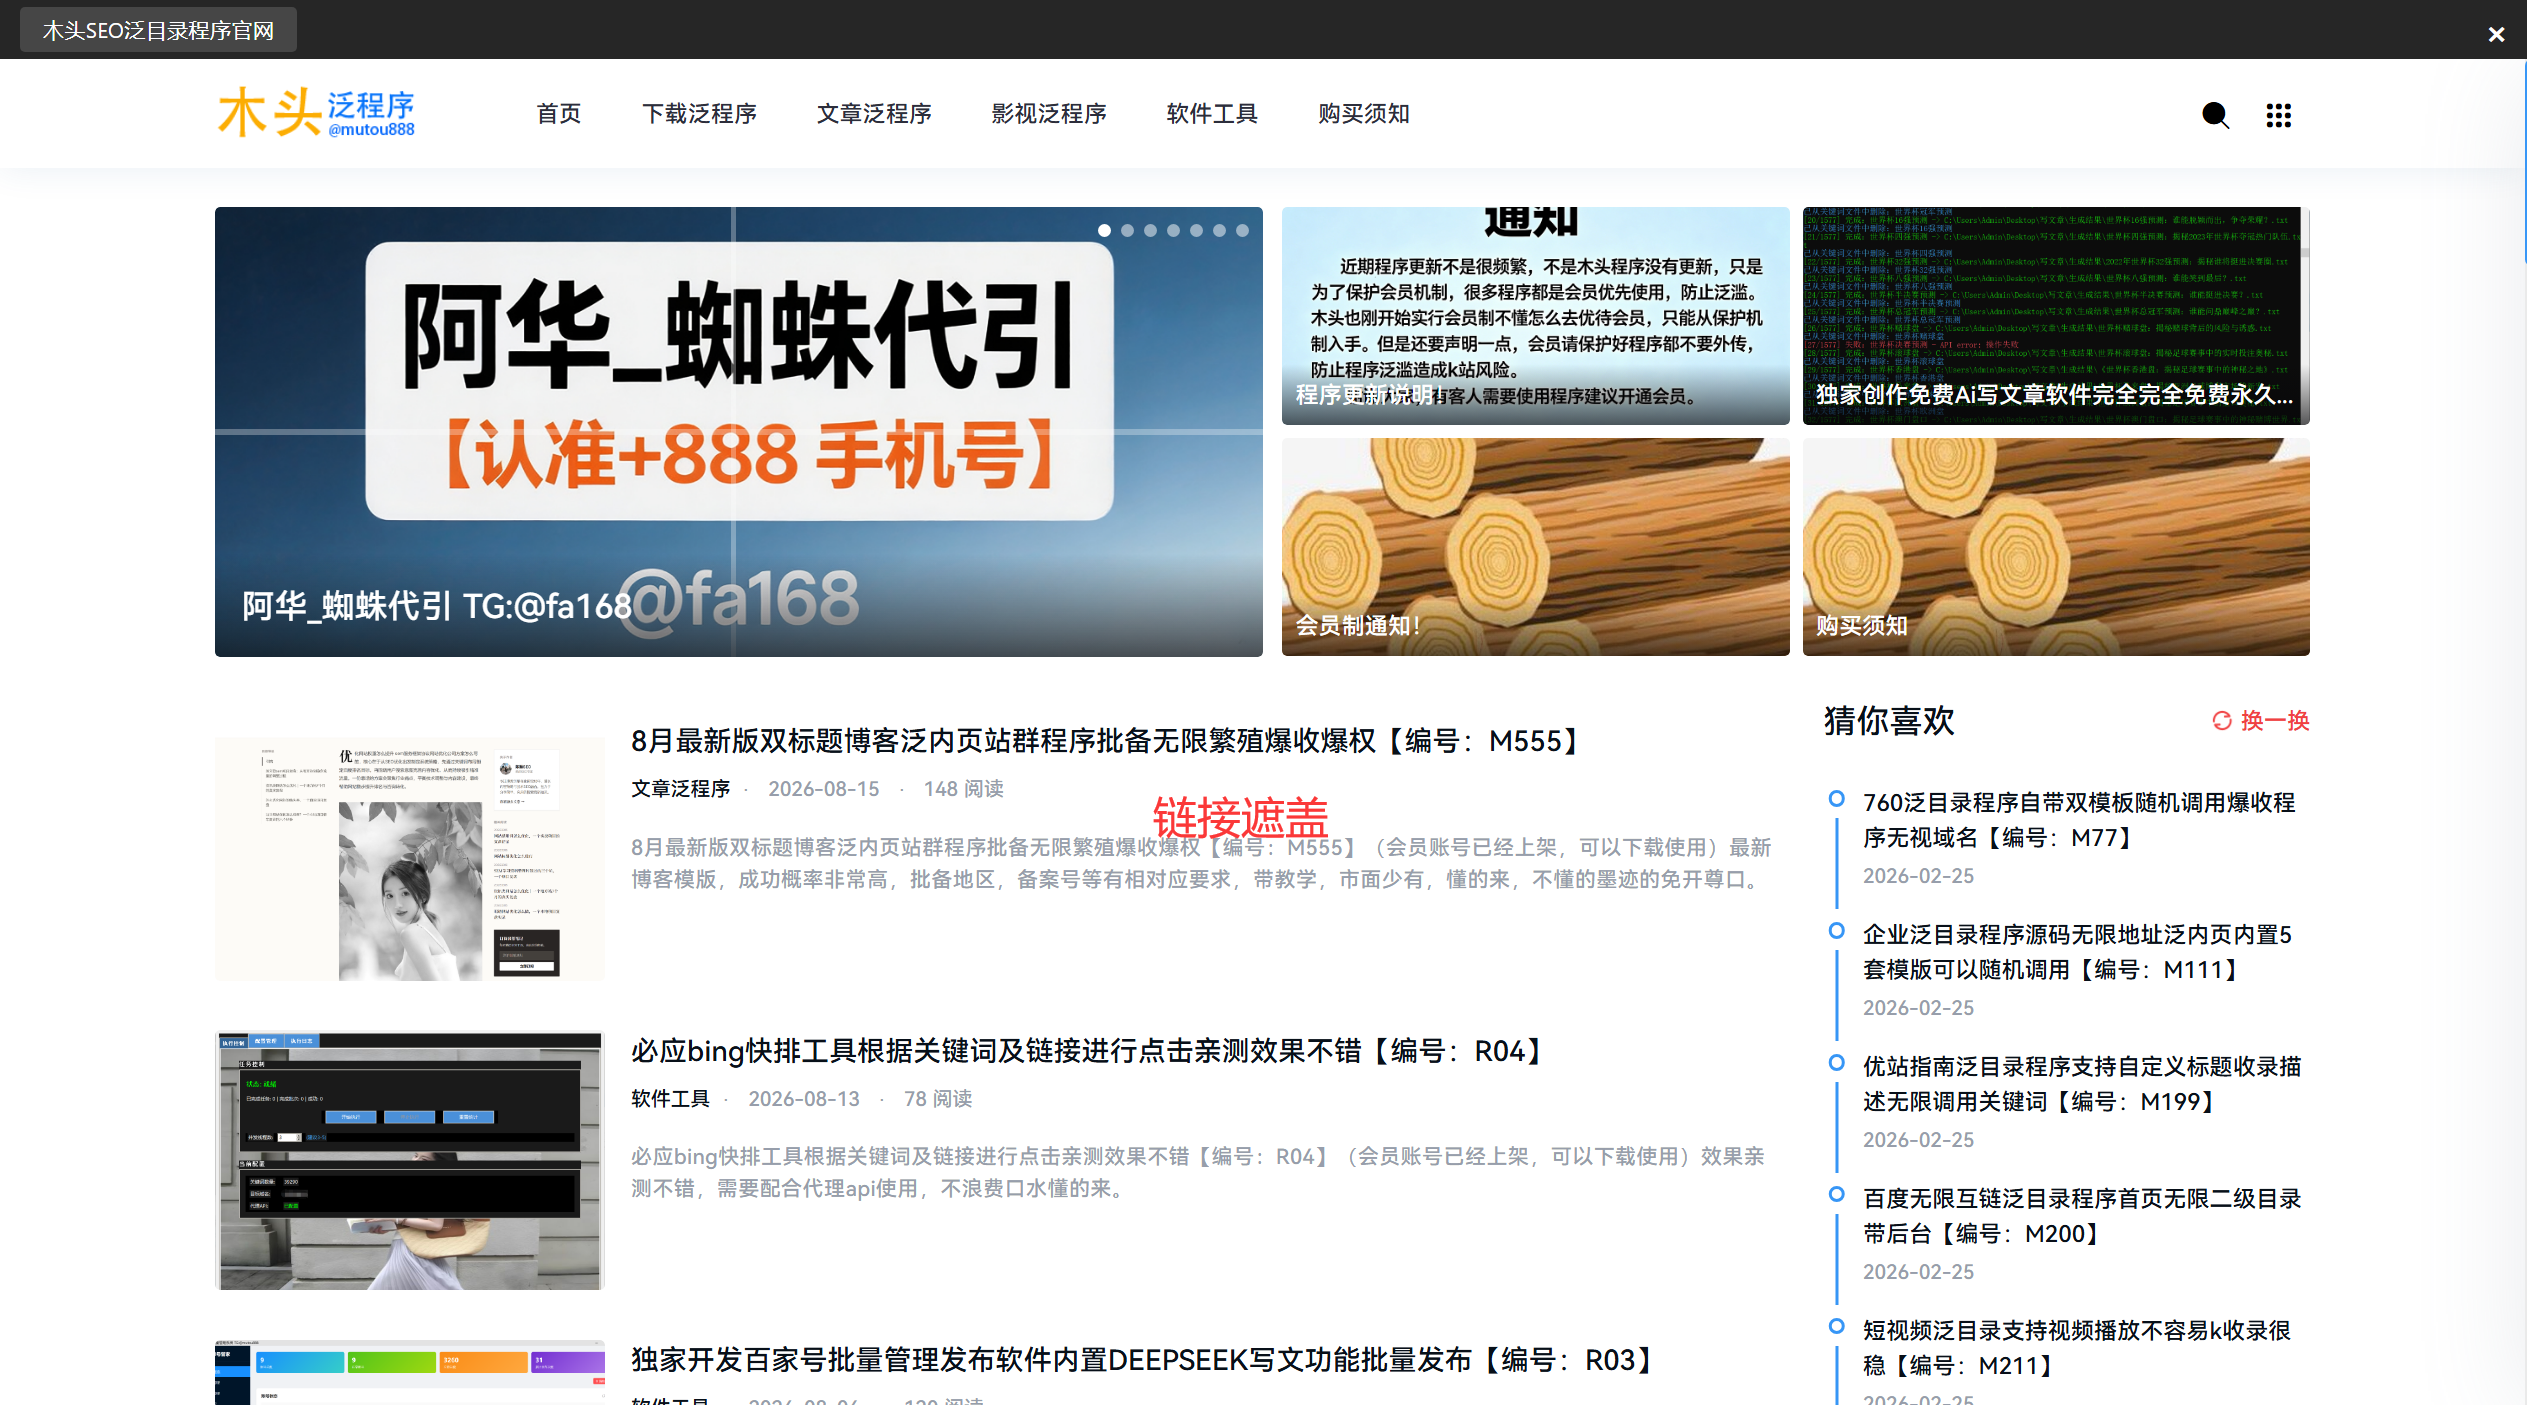Open 程序更新说明 notice card

(1535, 315)
